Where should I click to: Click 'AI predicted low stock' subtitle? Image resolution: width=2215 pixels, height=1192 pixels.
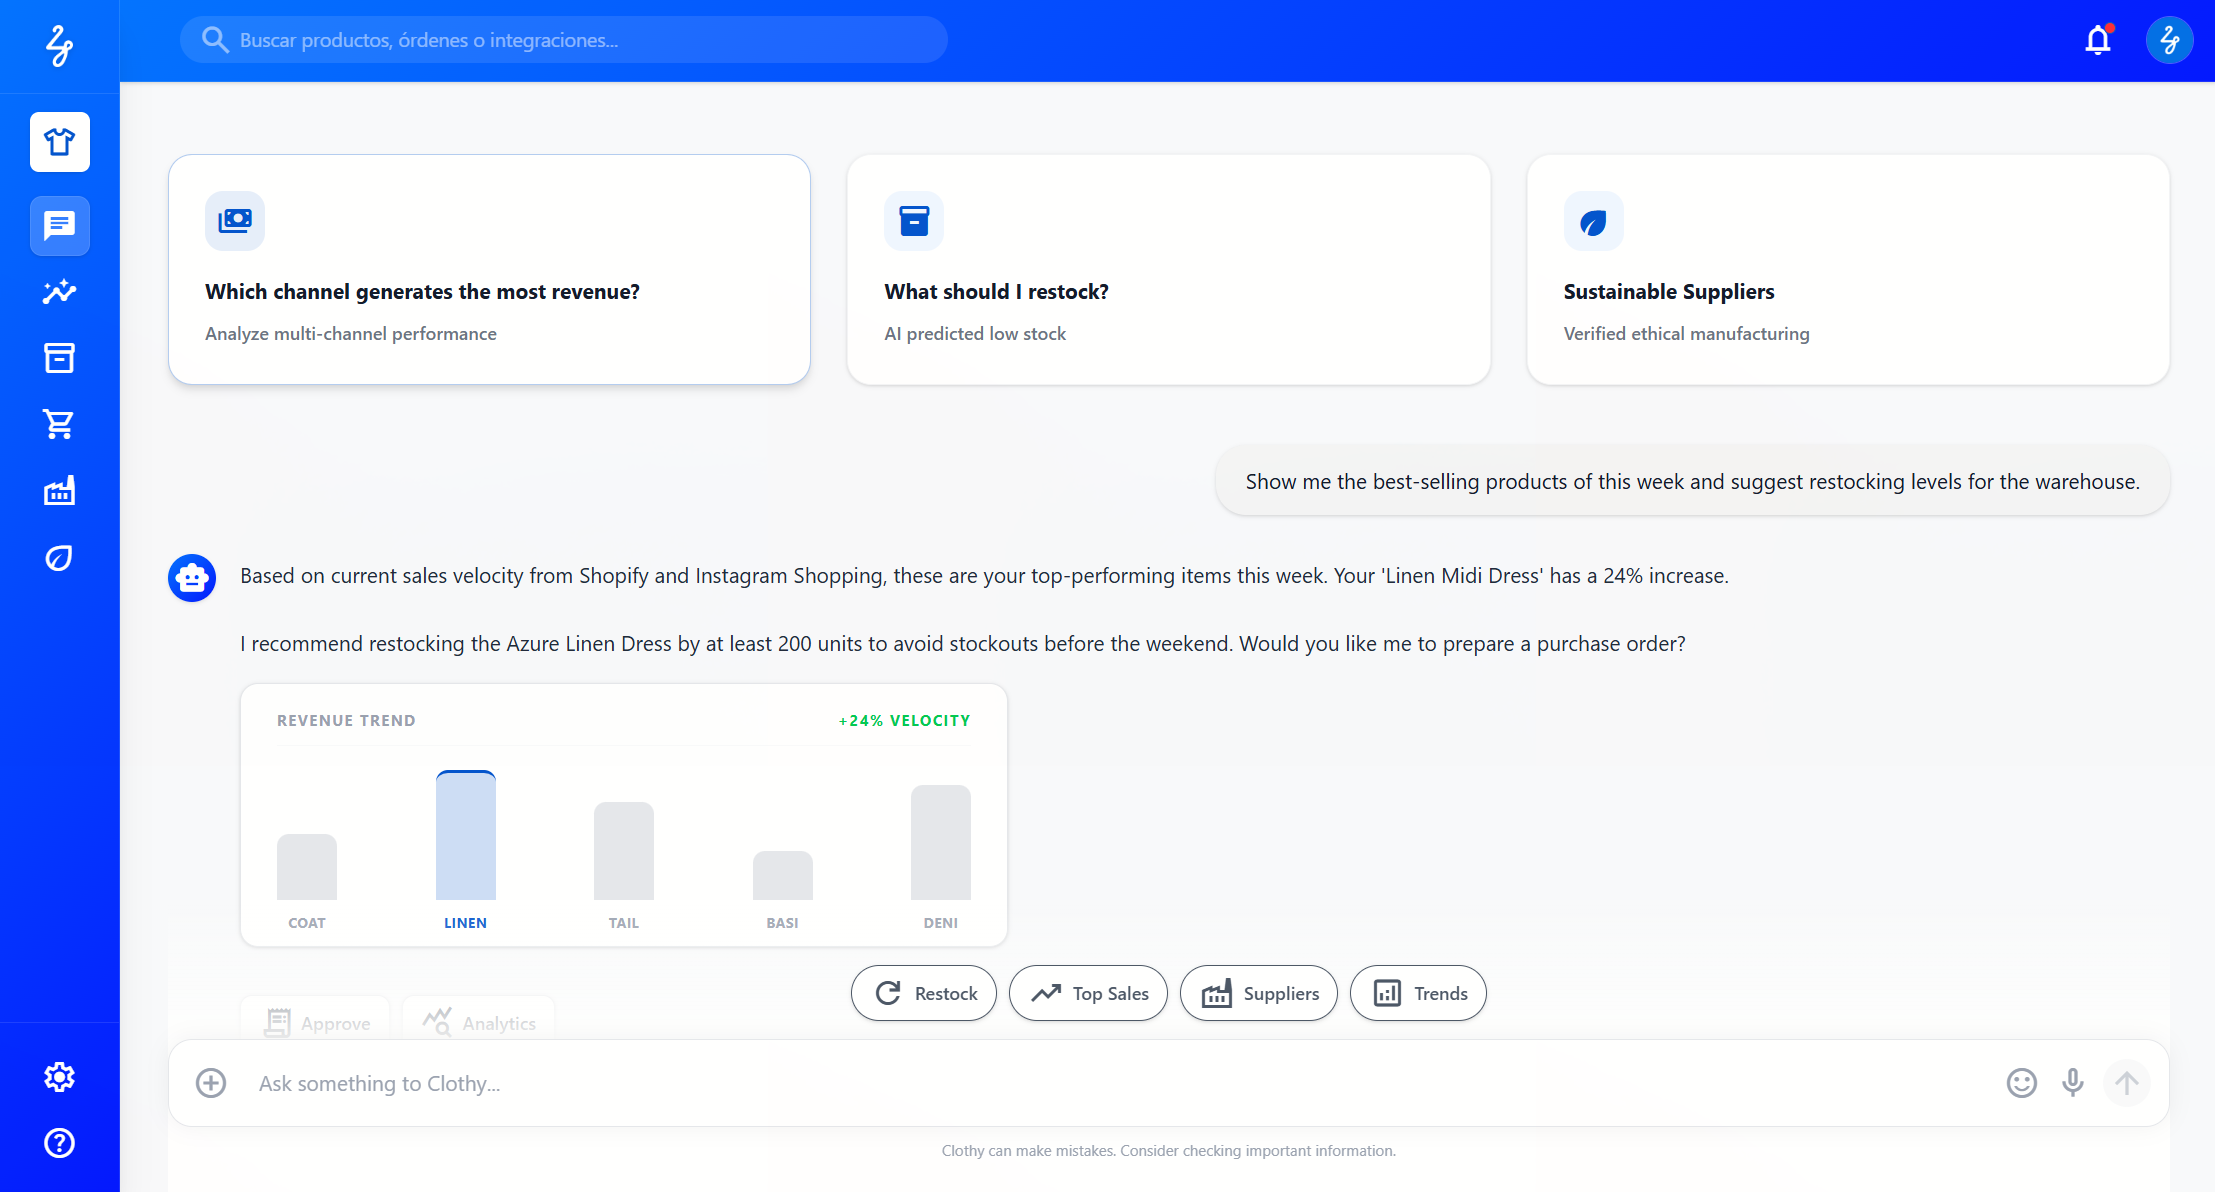point(975,334)
